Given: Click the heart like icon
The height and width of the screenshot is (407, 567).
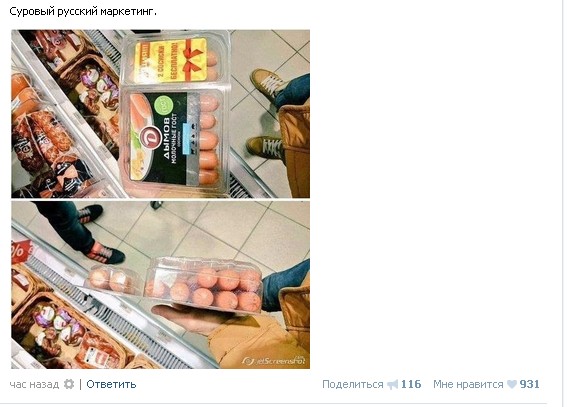Looking at the screenshot, I should point(512,384).
